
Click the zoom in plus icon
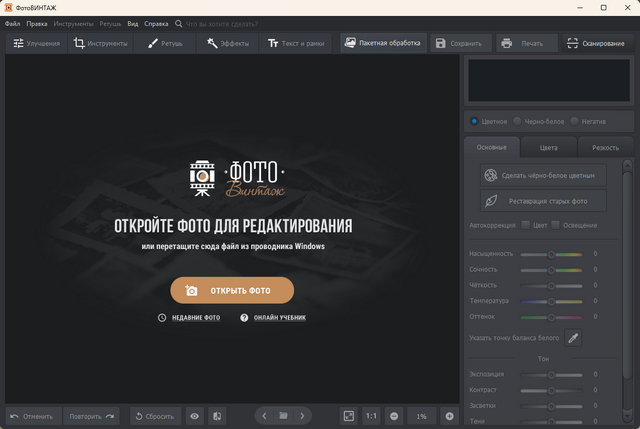[x=449, y=415]
